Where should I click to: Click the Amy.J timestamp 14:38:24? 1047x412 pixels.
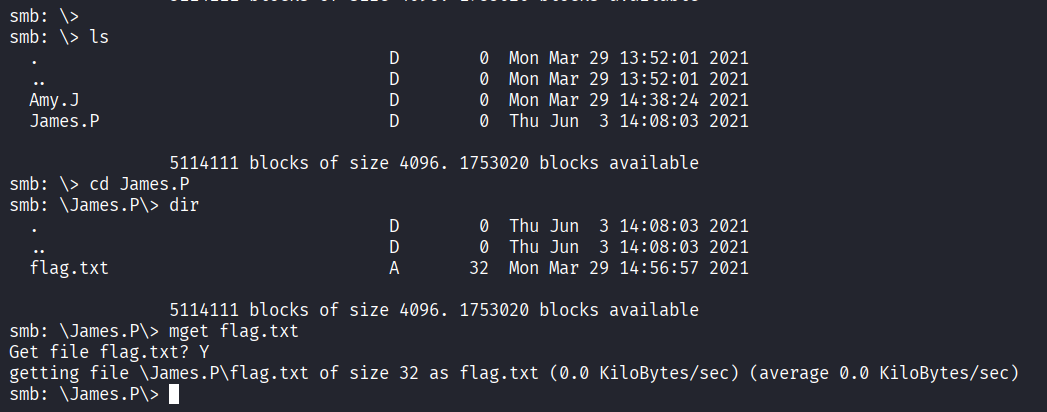click(657, 100)
